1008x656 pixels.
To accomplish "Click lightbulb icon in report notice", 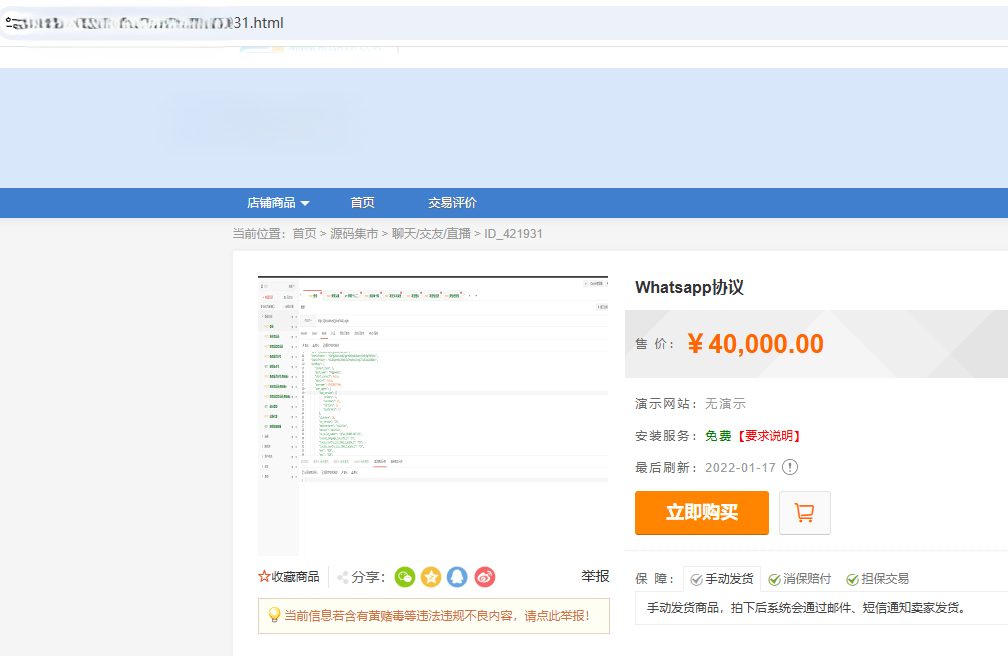I will tap(274, 615).
